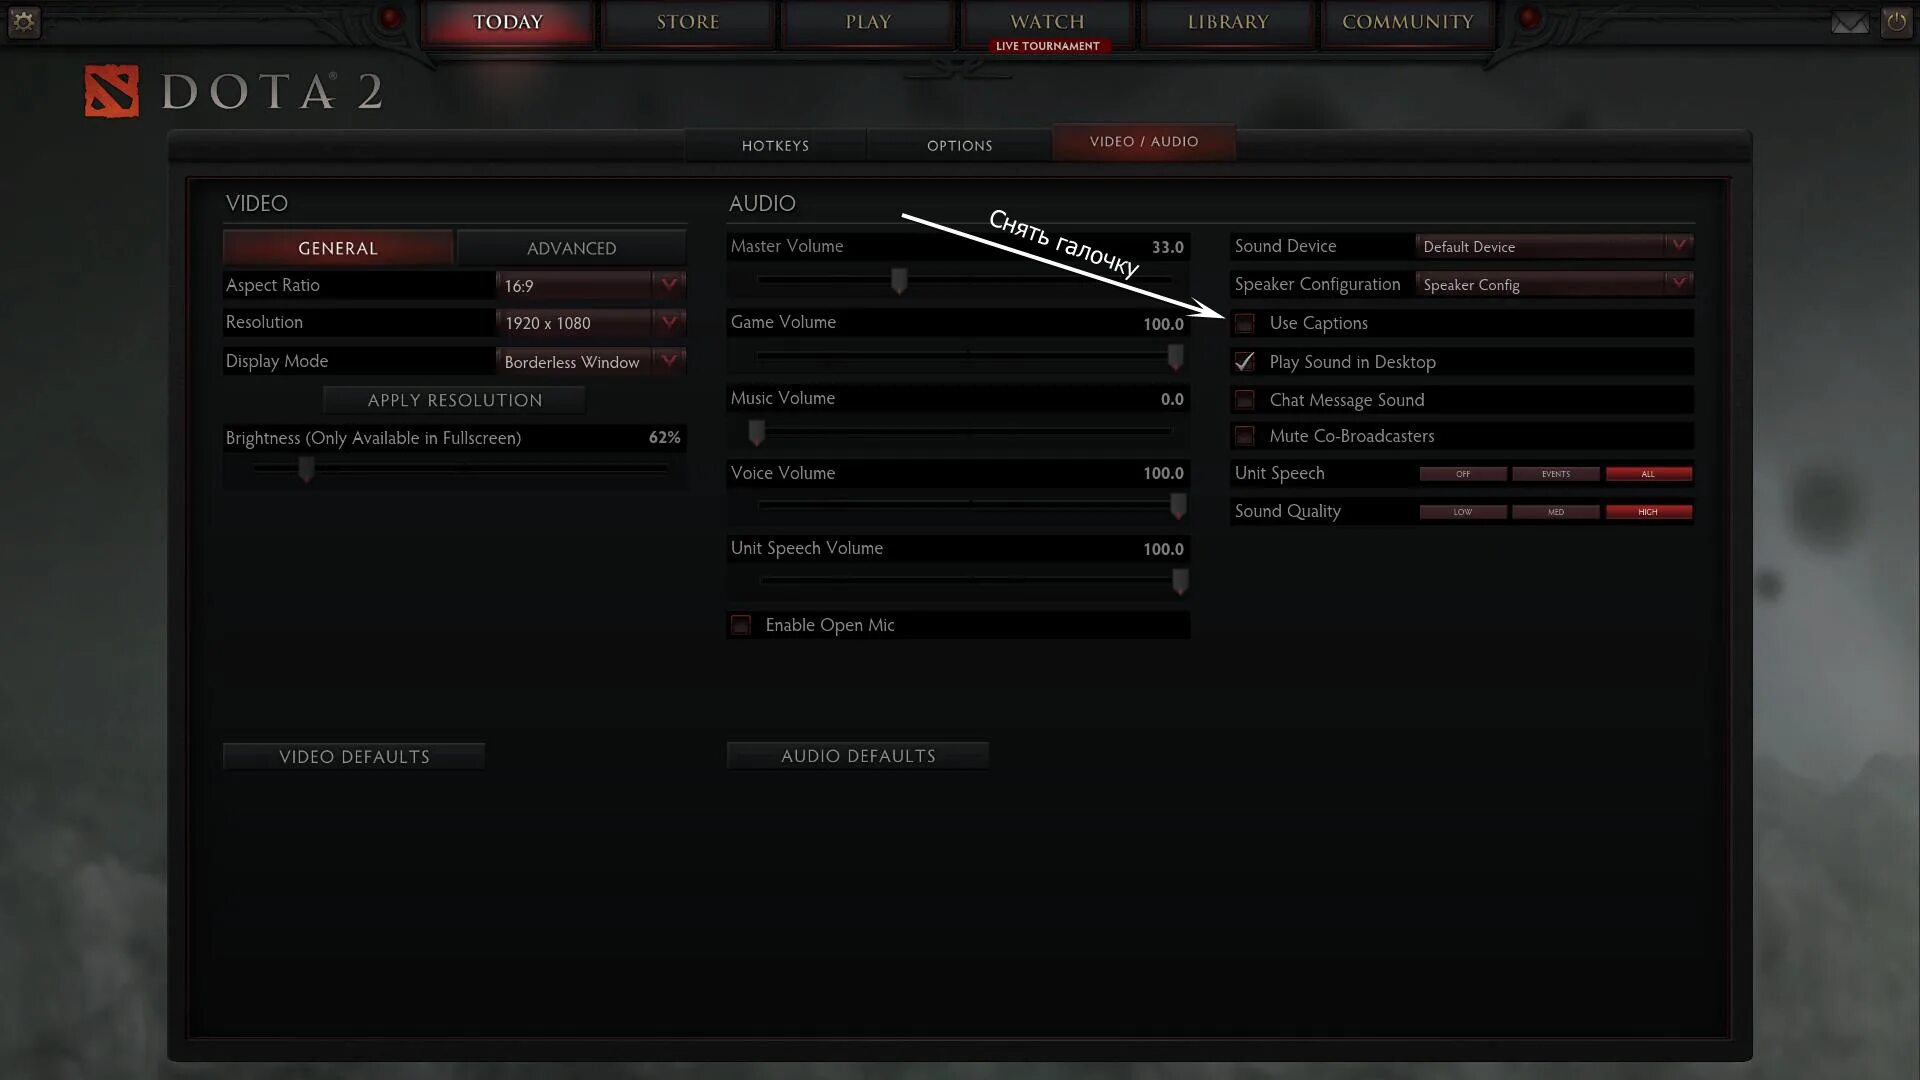Click the display mode dropdown arrow

(x=671, y=360)
